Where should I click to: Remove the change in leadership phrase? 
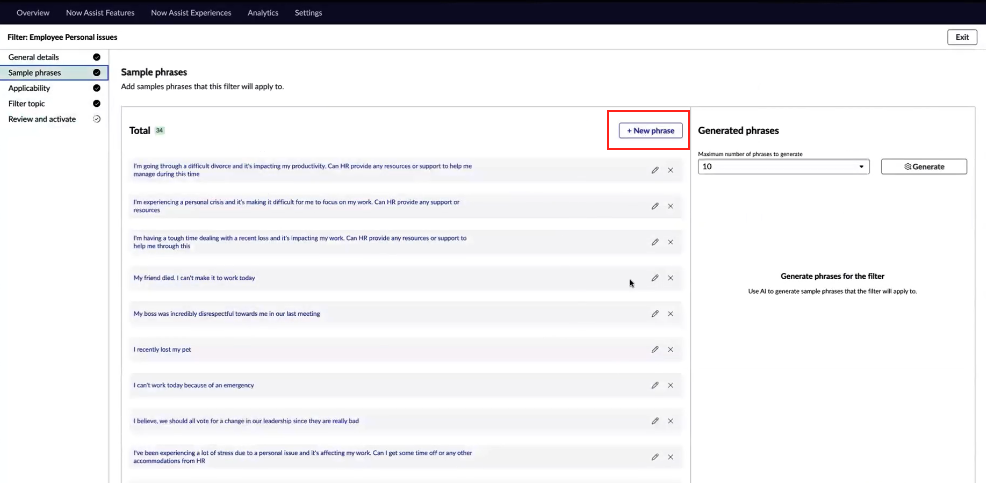670,421
